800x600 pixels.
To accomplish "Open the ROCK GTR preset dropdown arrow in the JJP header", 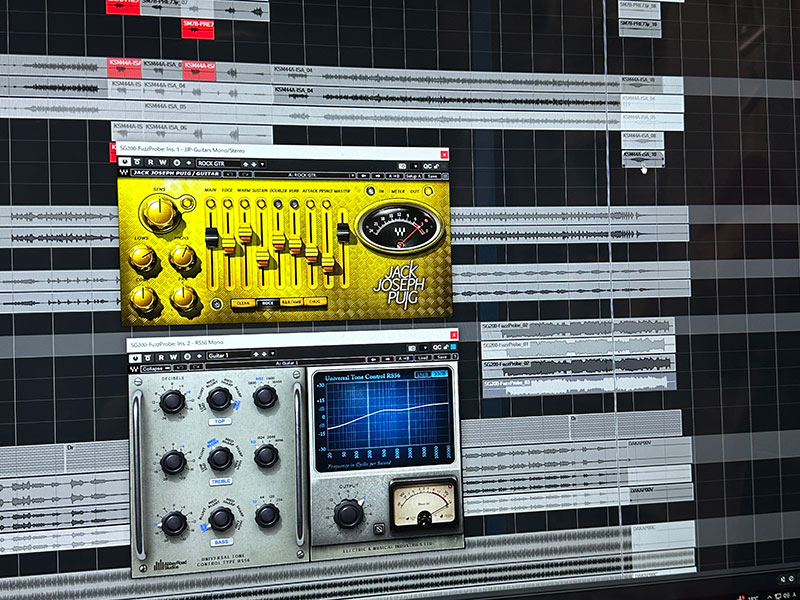I will 263,164.
